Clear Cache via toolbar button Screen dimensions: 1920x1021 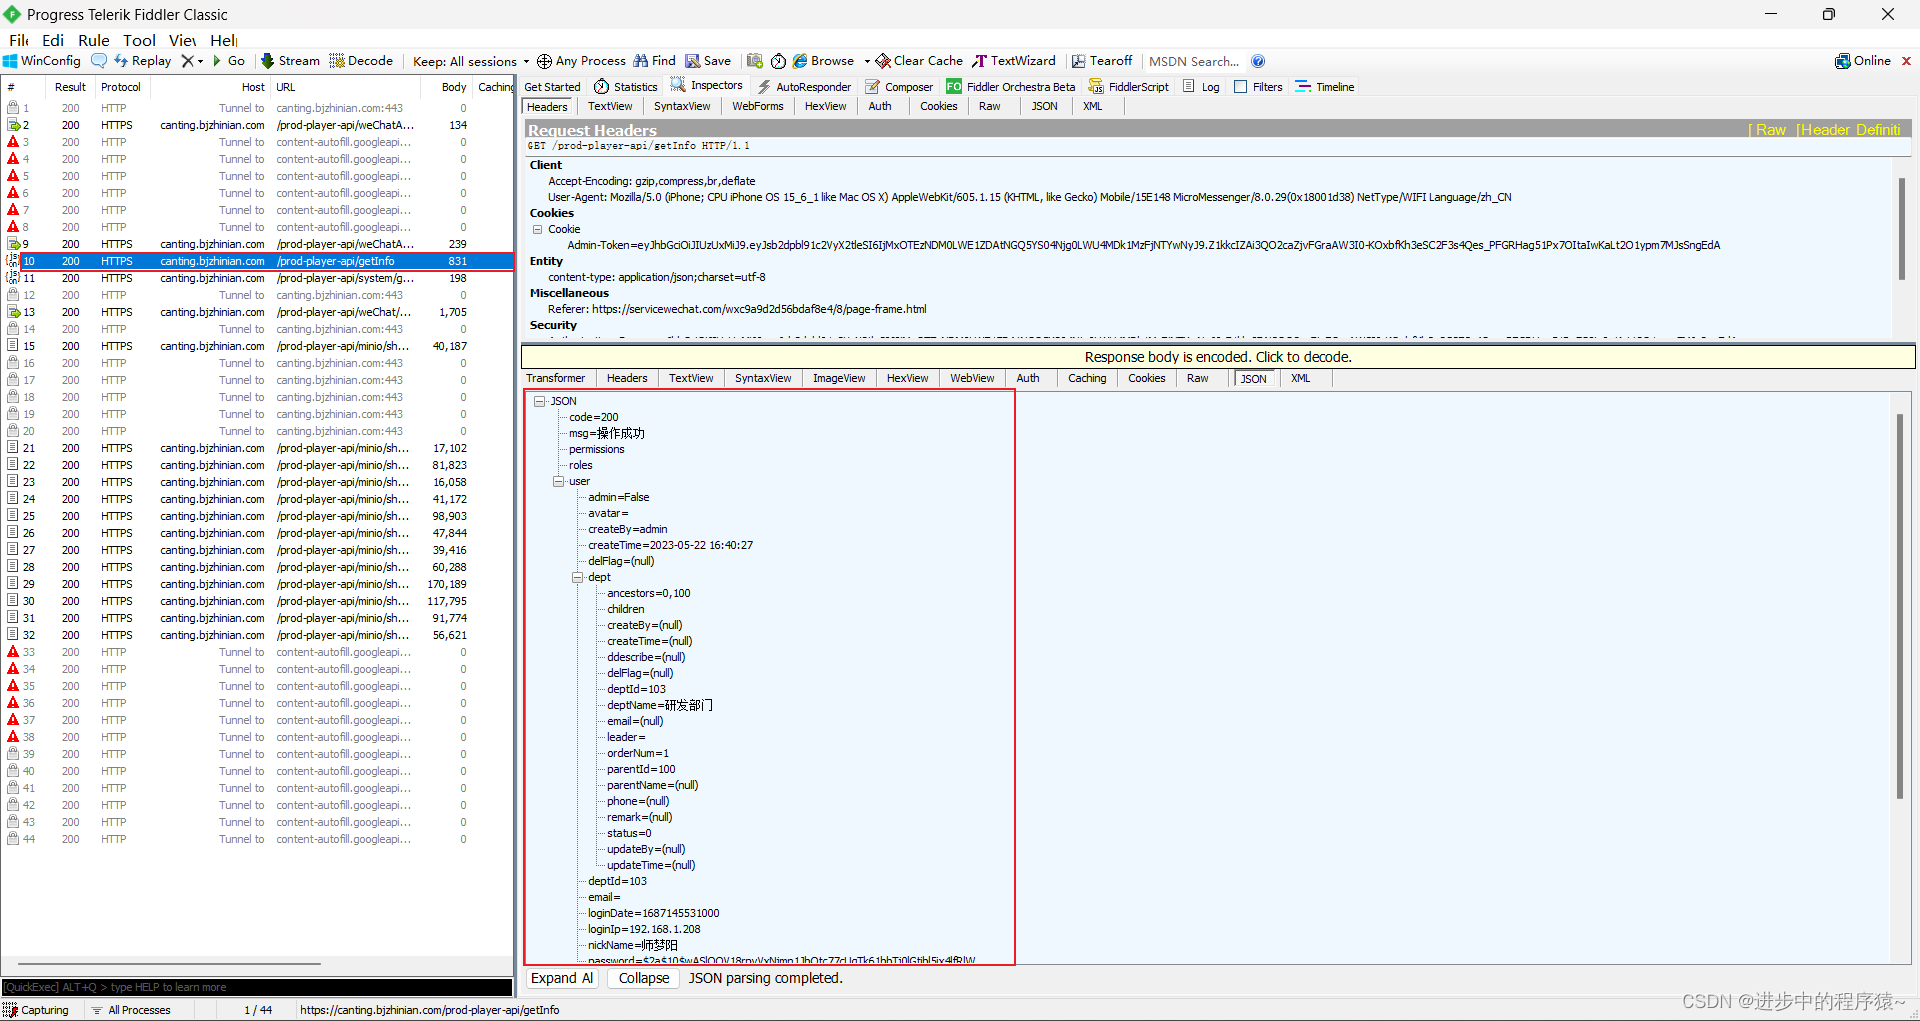tap(919, 61)
